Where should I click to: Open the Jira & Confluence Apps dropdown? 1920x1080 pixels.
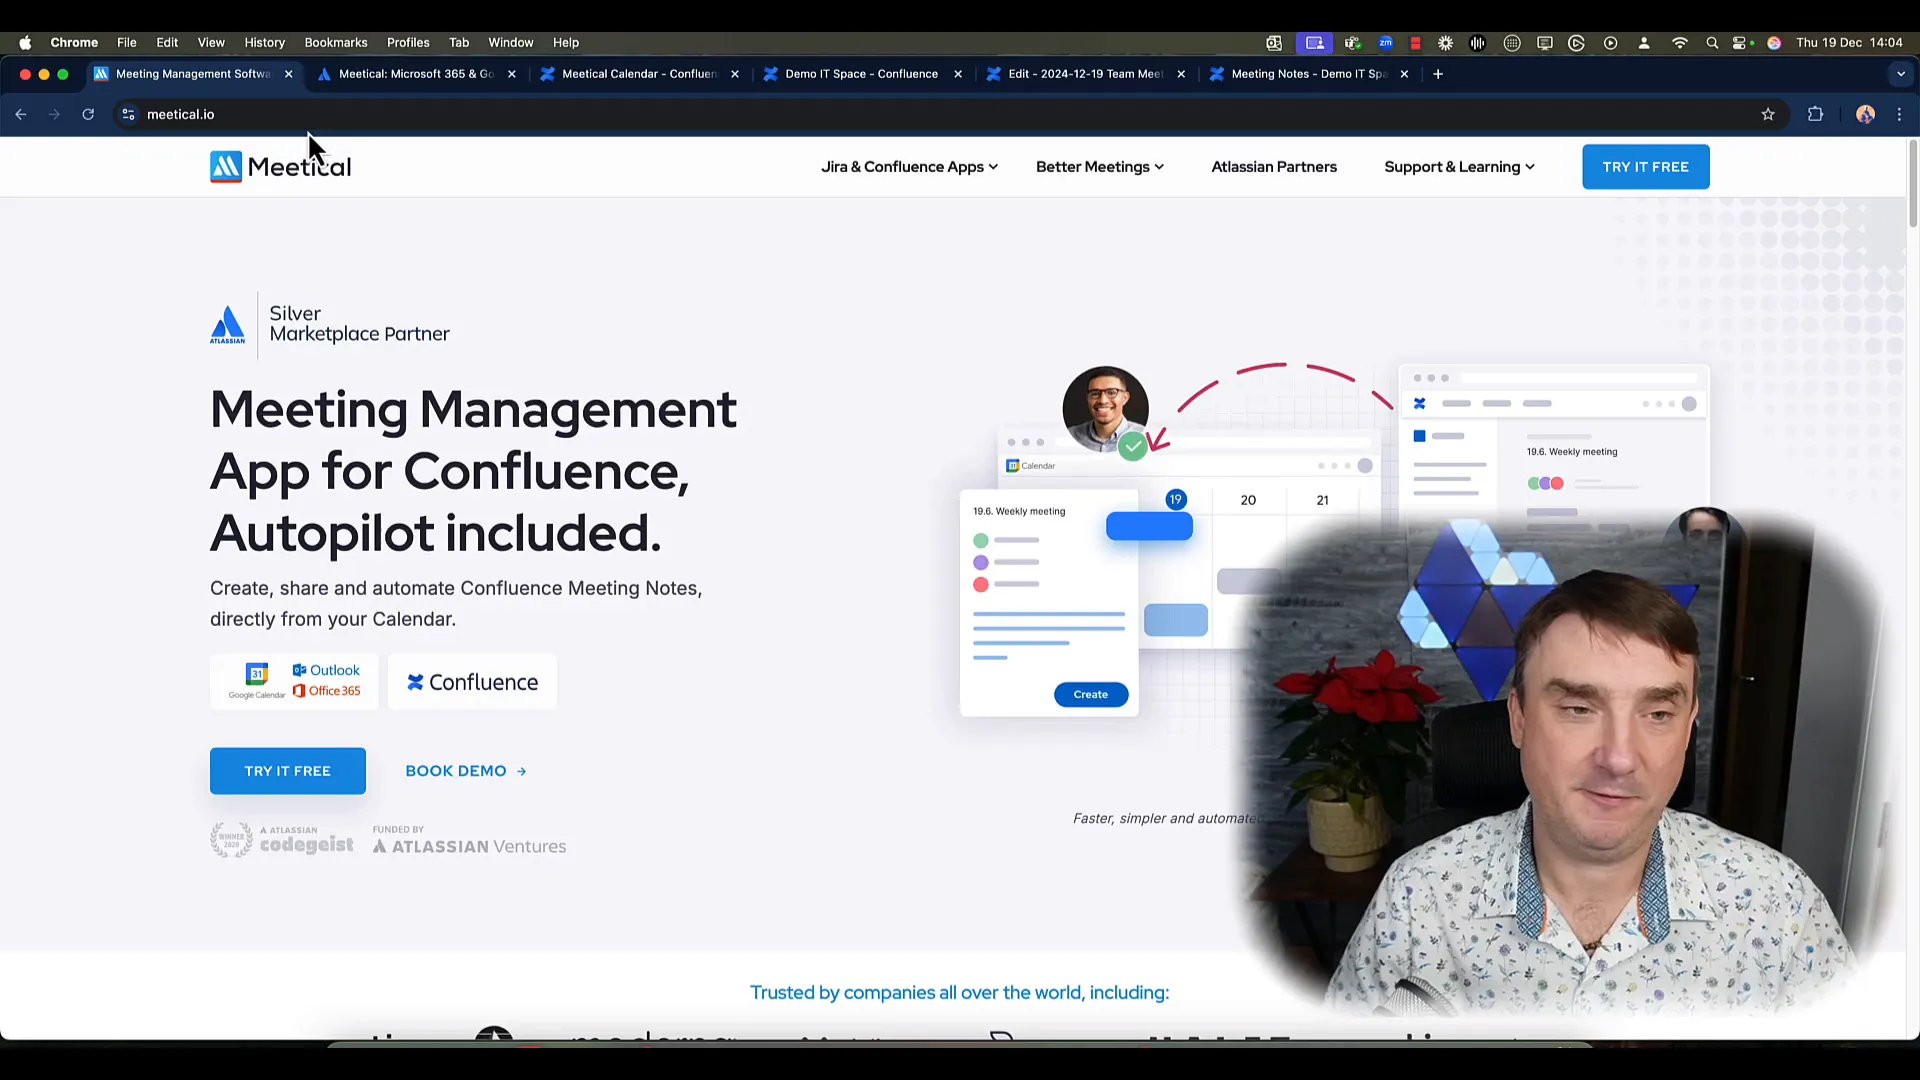(909, 167)
